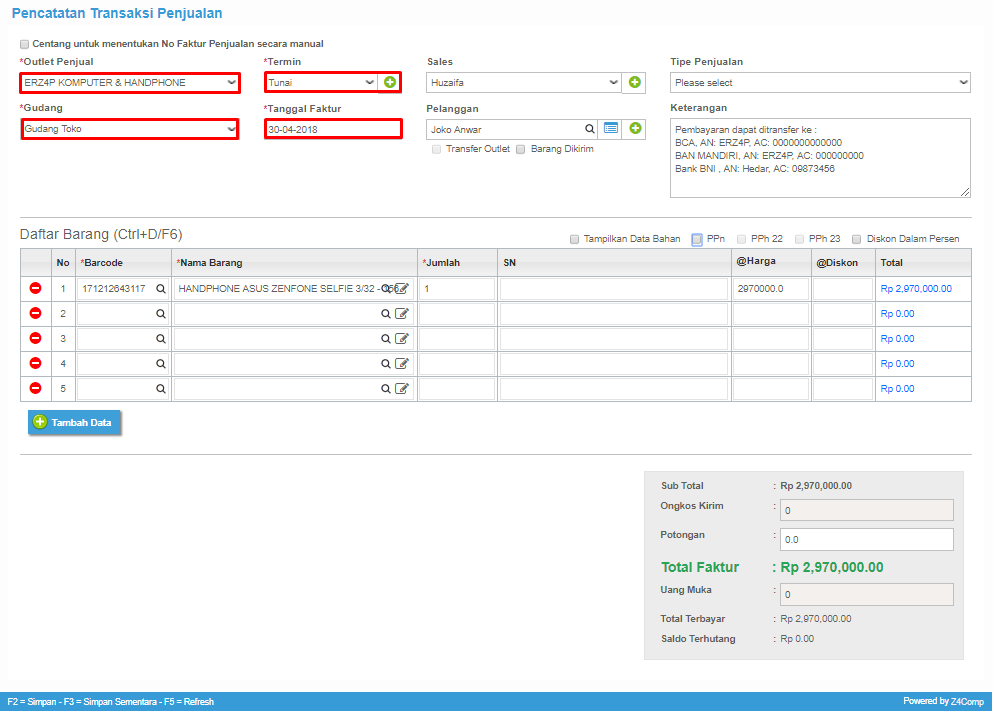
Task: Click the @Harga field showing 2970000.0
Action: point(771,289)
